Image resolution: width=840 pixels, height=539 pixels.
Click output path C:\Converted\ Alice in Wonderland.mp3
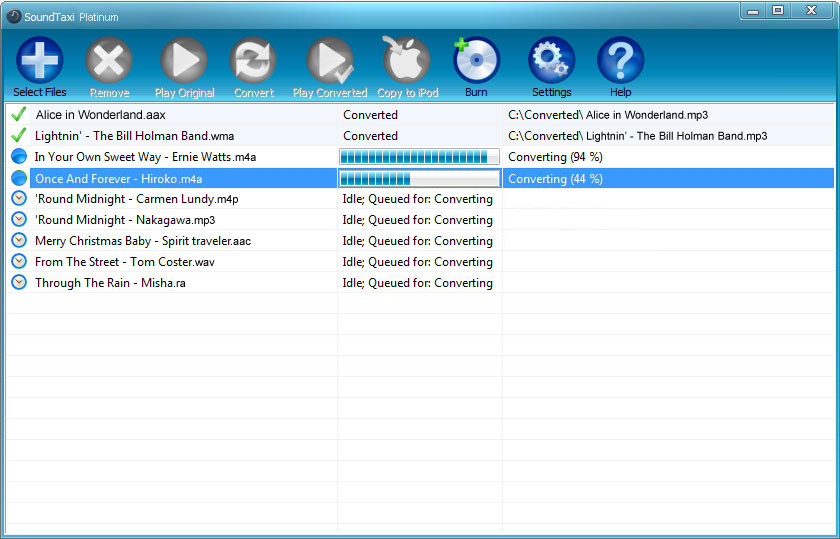coord(608,115)
